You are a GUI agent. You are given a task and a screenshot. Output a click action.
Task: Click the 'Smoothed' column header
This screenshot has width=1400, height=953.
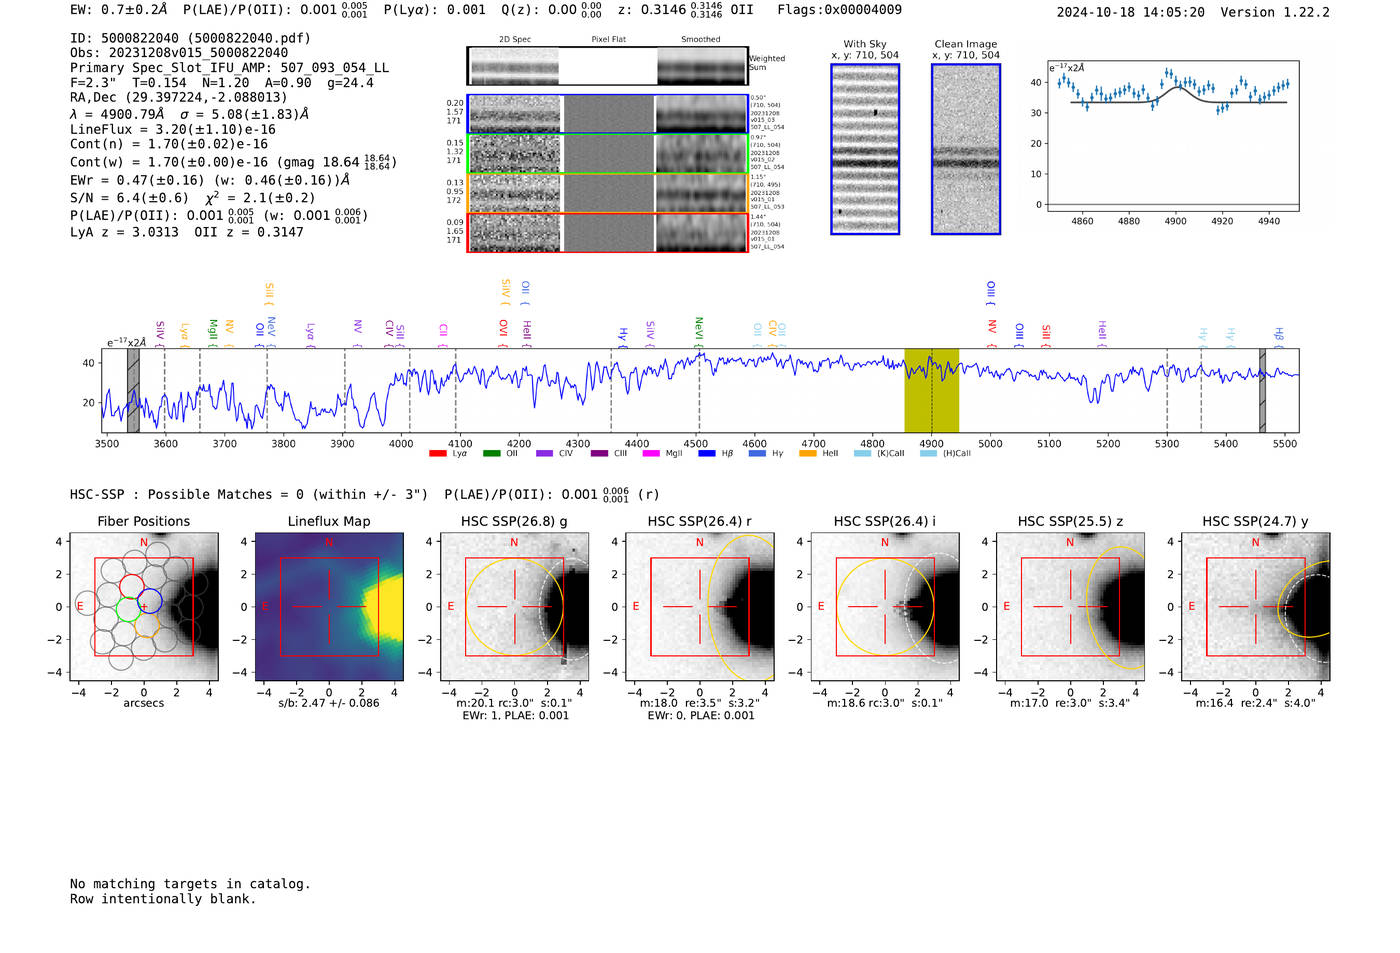(x=701, y=39)
